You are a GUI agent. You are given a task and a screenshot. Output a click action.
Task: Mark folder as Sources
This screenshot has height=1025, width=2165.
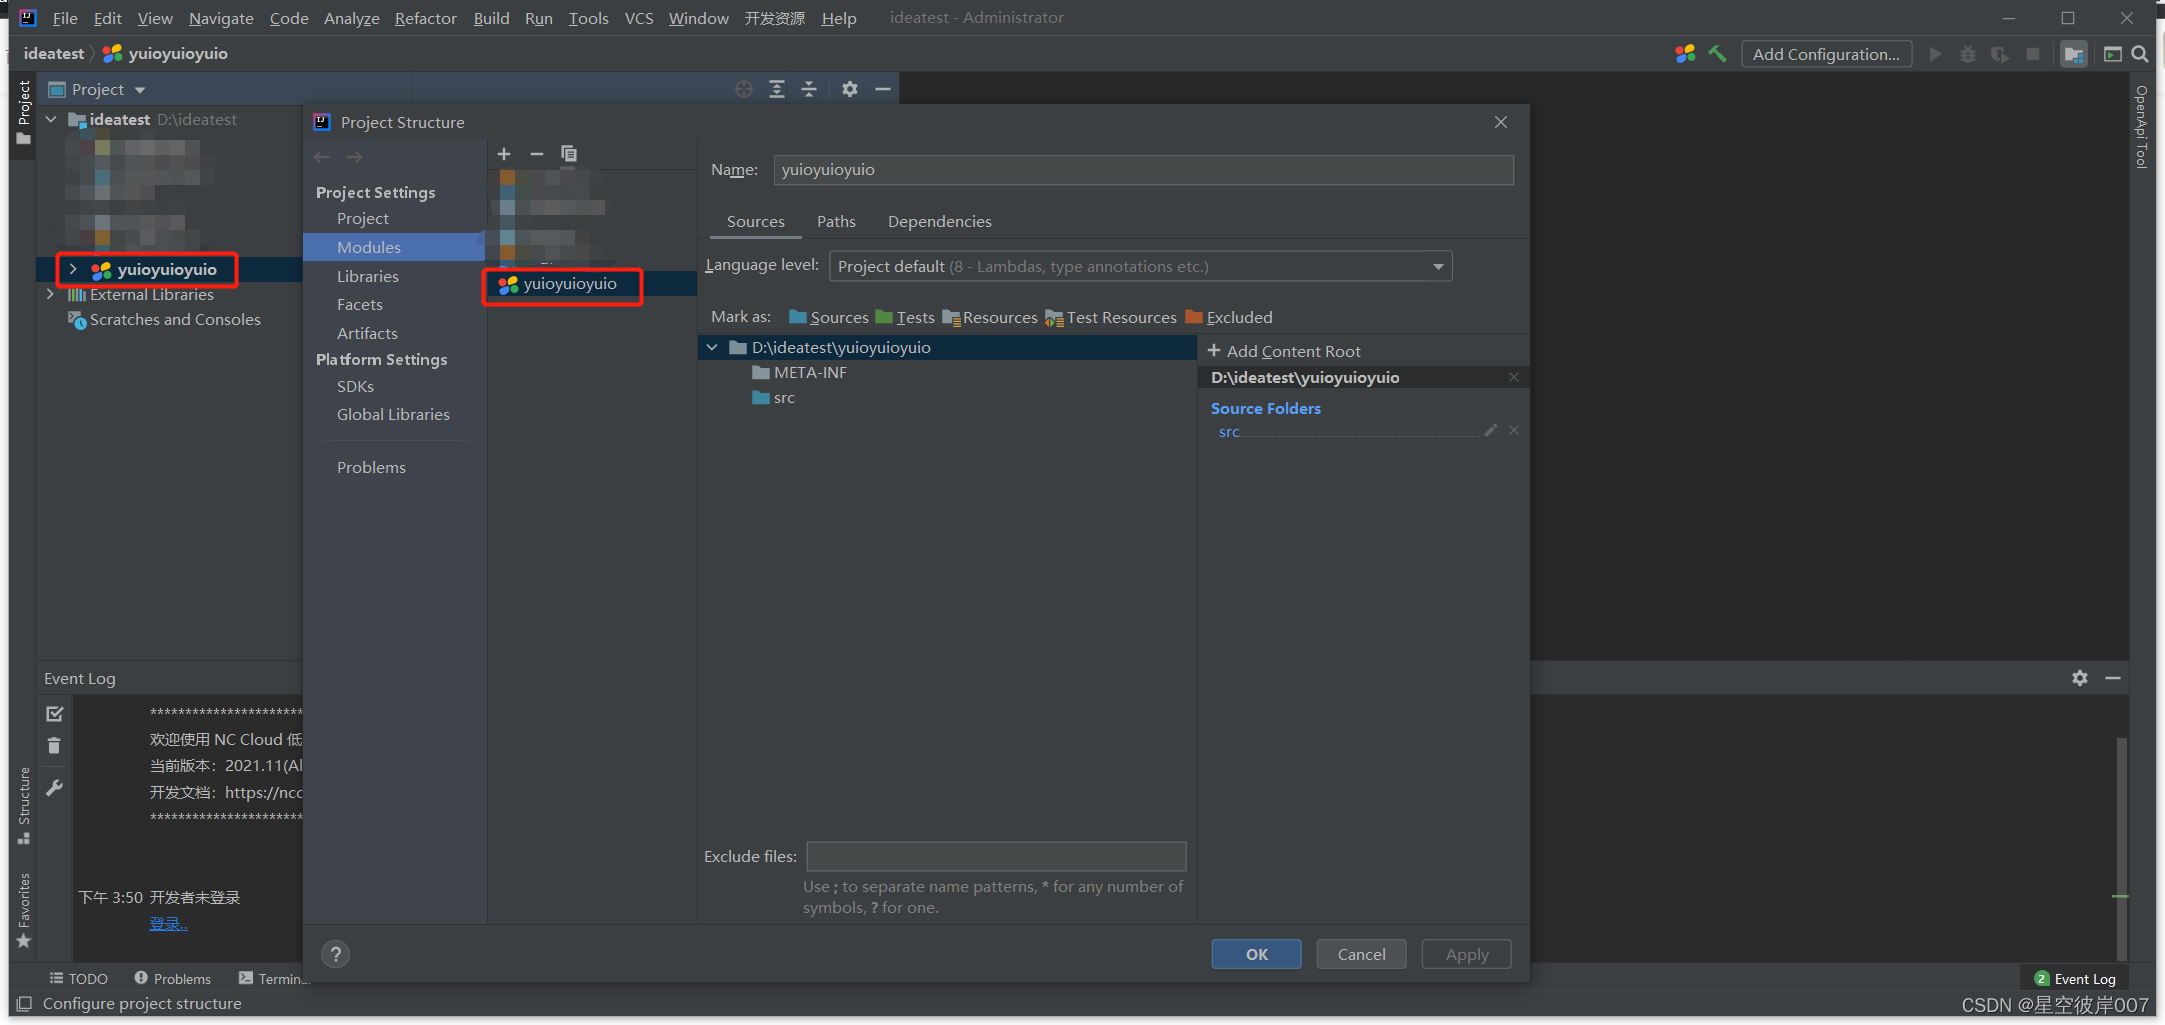(829, 317)
